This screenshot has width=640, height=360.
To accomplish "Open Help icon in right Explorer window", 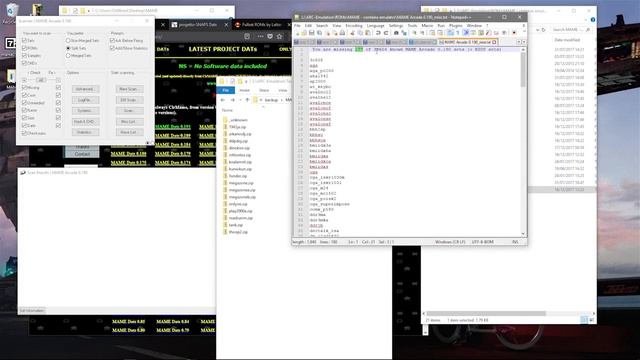I will point(593,19).
